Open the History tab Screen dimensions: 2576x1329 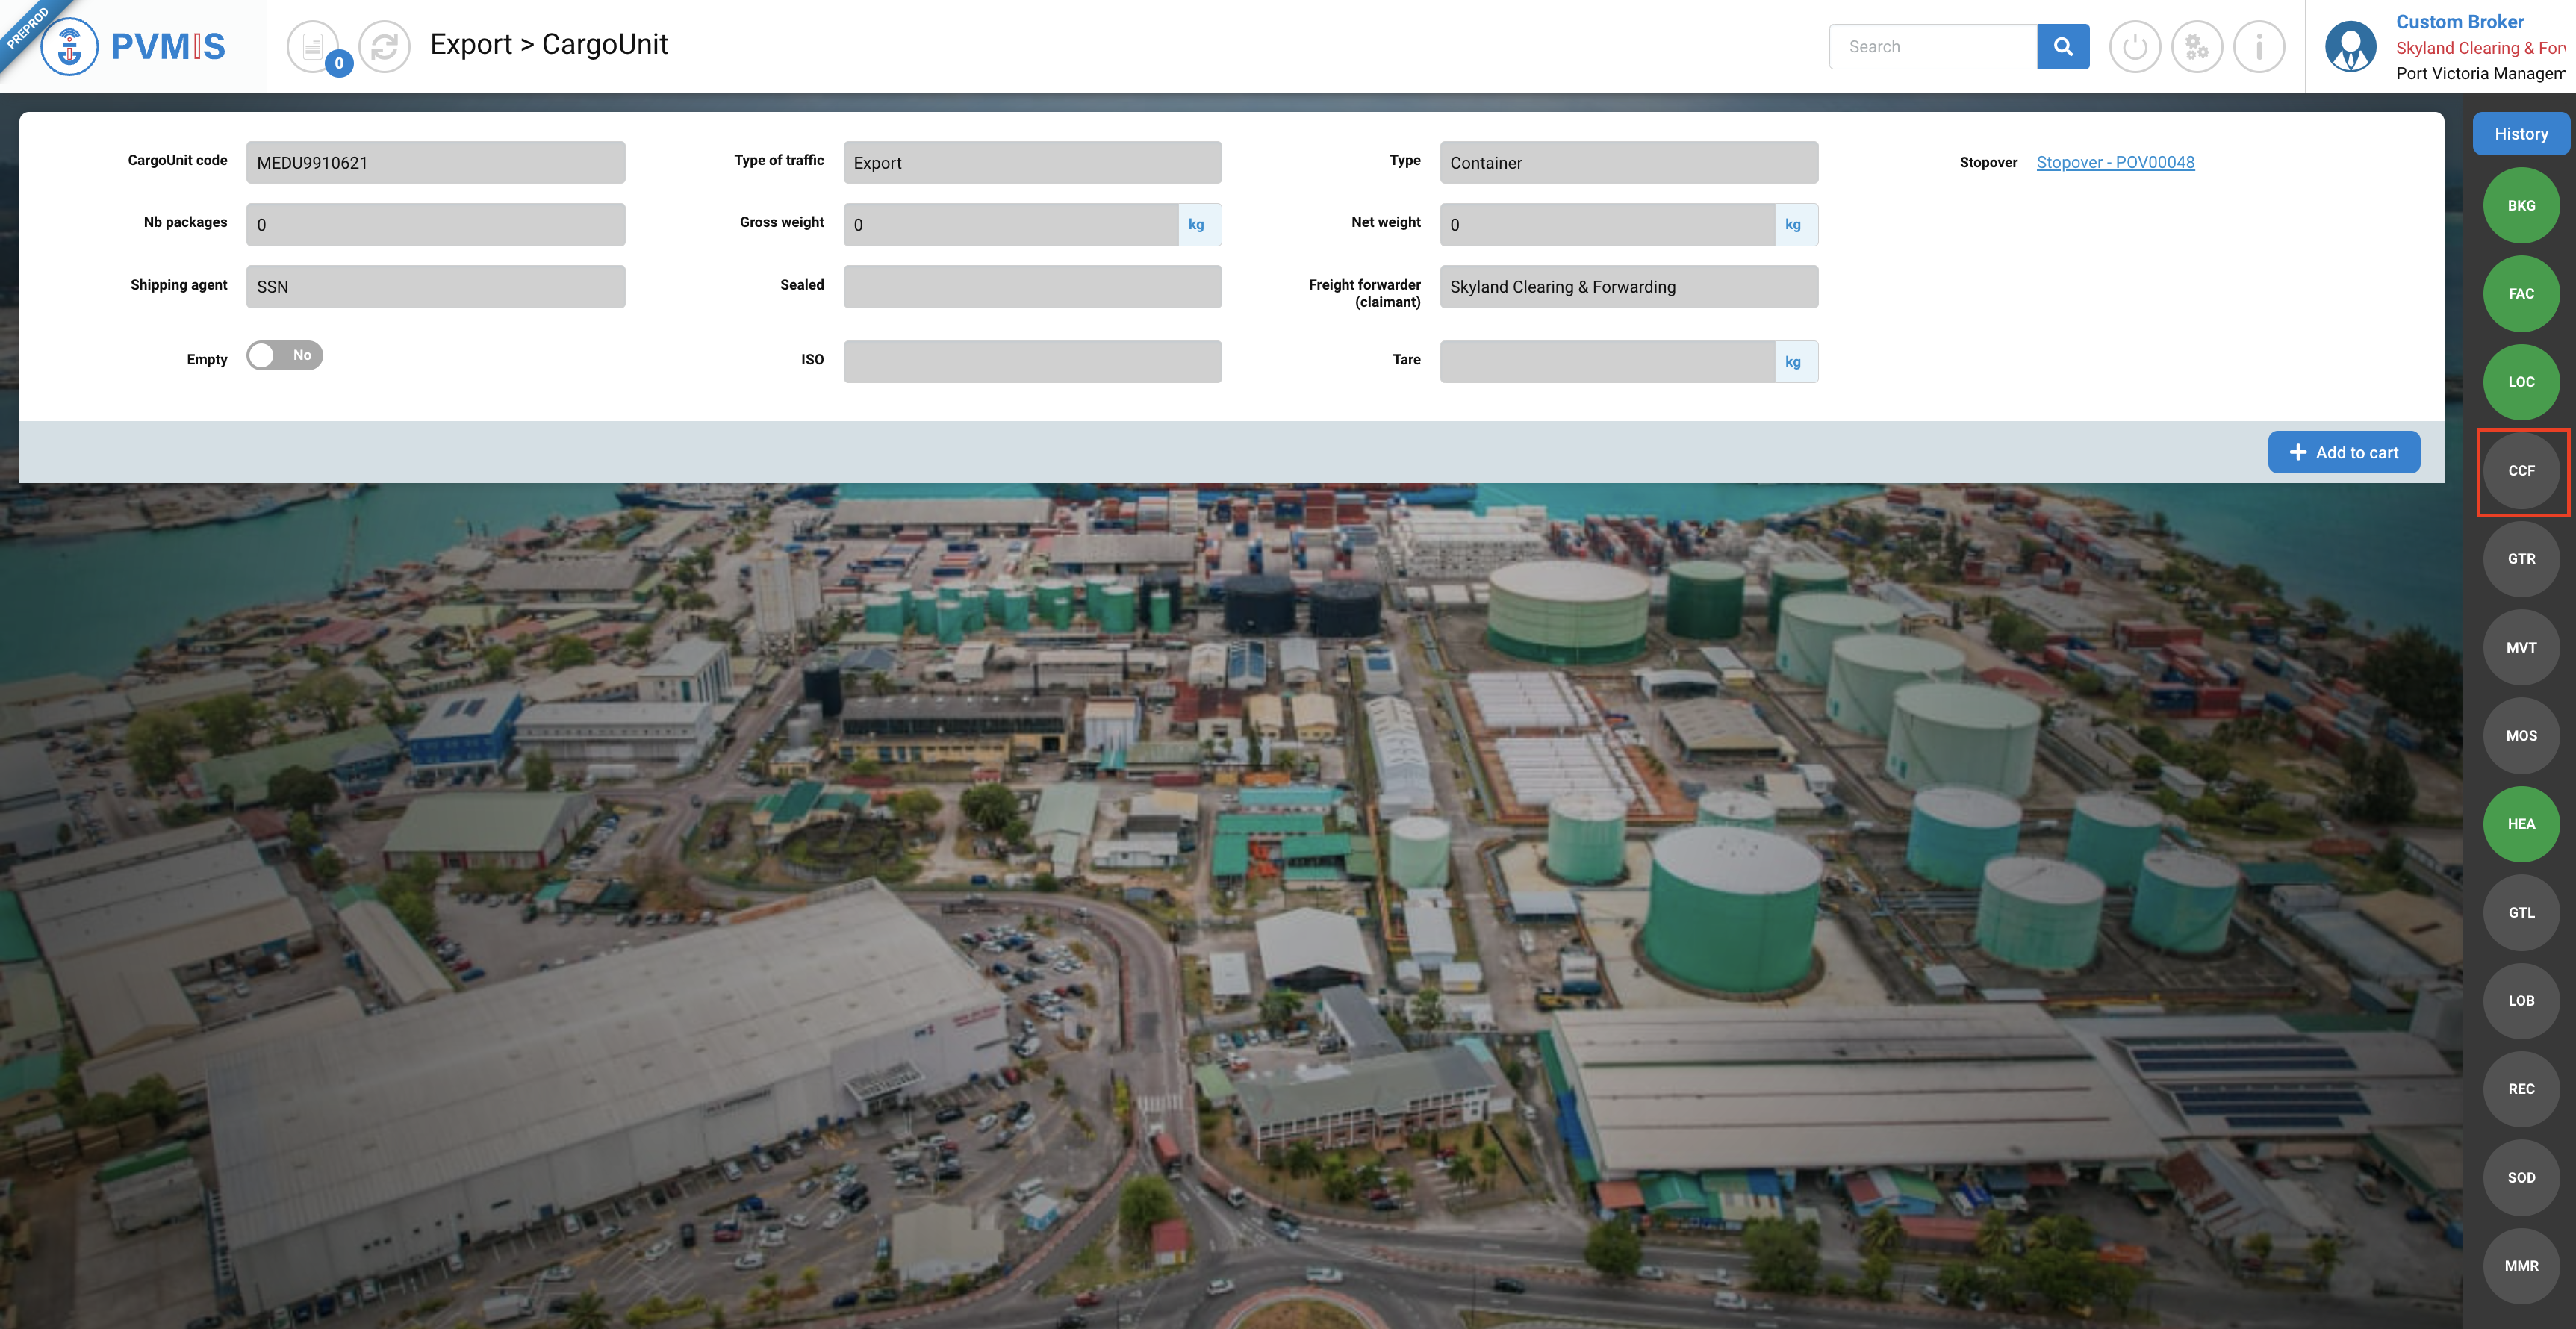pyautogui.click(x=2520, y=134)
